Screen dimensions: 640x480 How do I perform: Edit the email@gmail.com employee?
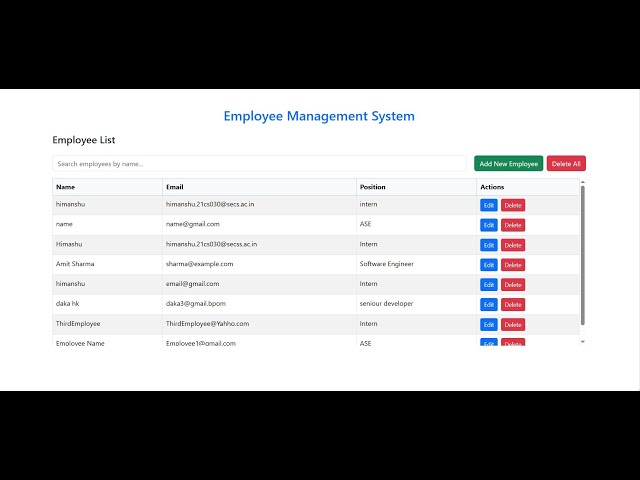click(x=489, y=284)
